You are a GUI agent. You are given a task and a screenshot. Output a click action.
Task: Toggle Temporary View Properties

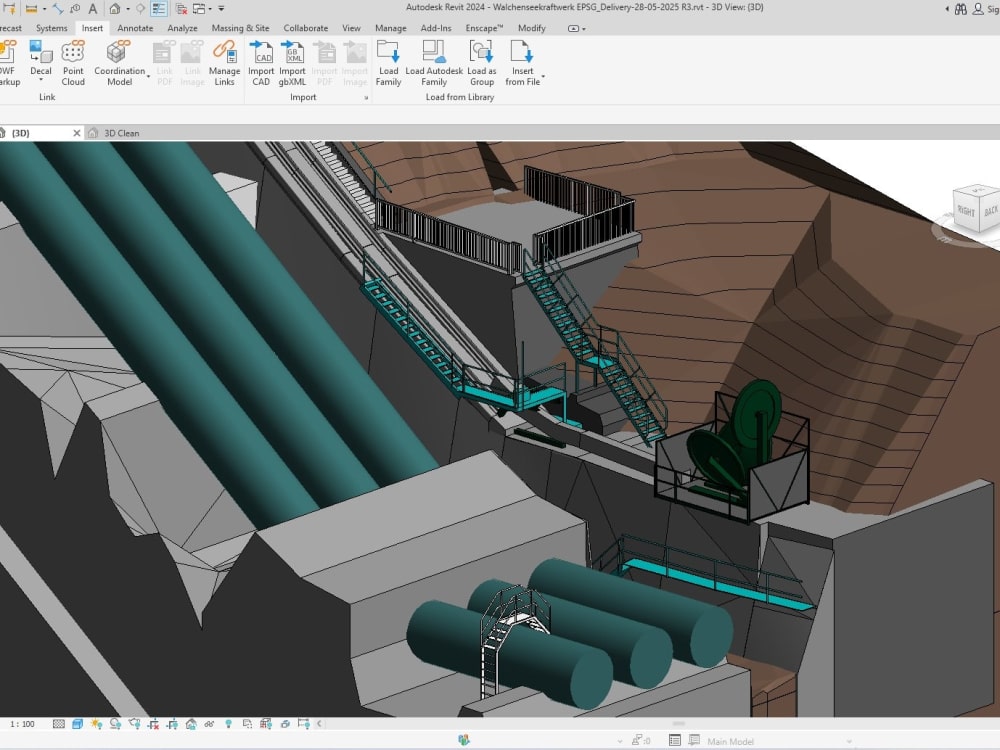[247, 724]
